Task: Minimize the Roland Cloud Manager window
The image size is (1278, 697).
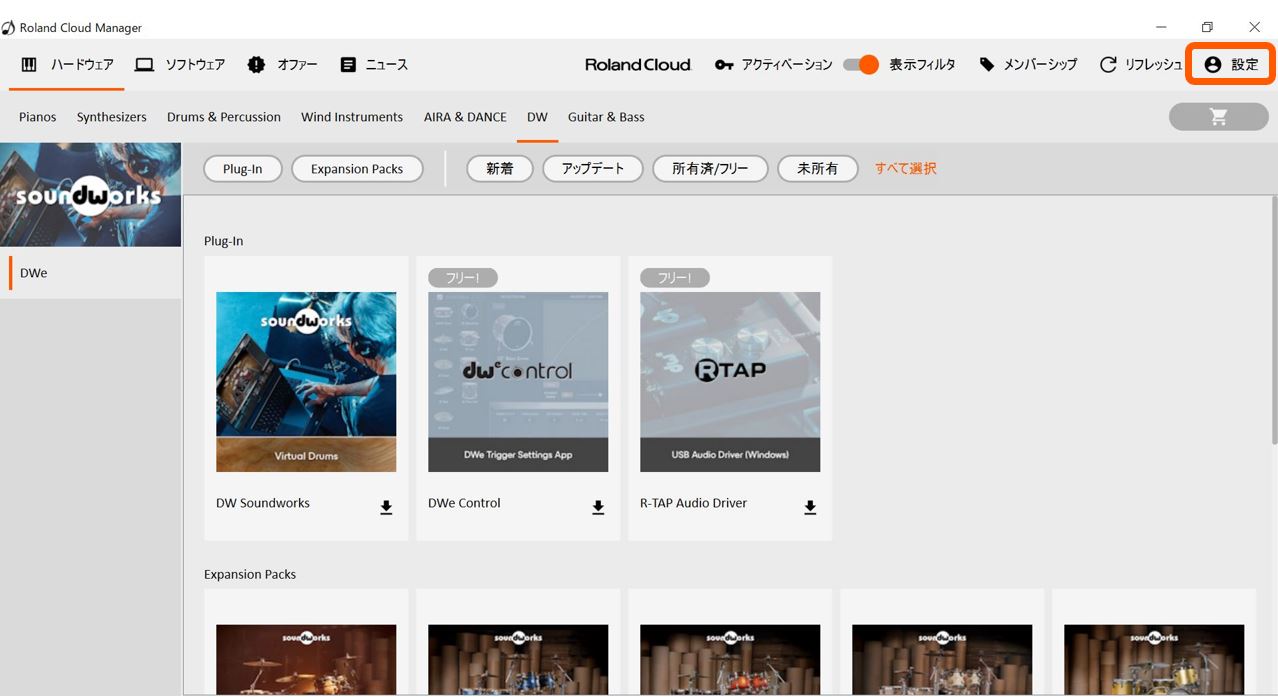Action: tap(1161, 27)
